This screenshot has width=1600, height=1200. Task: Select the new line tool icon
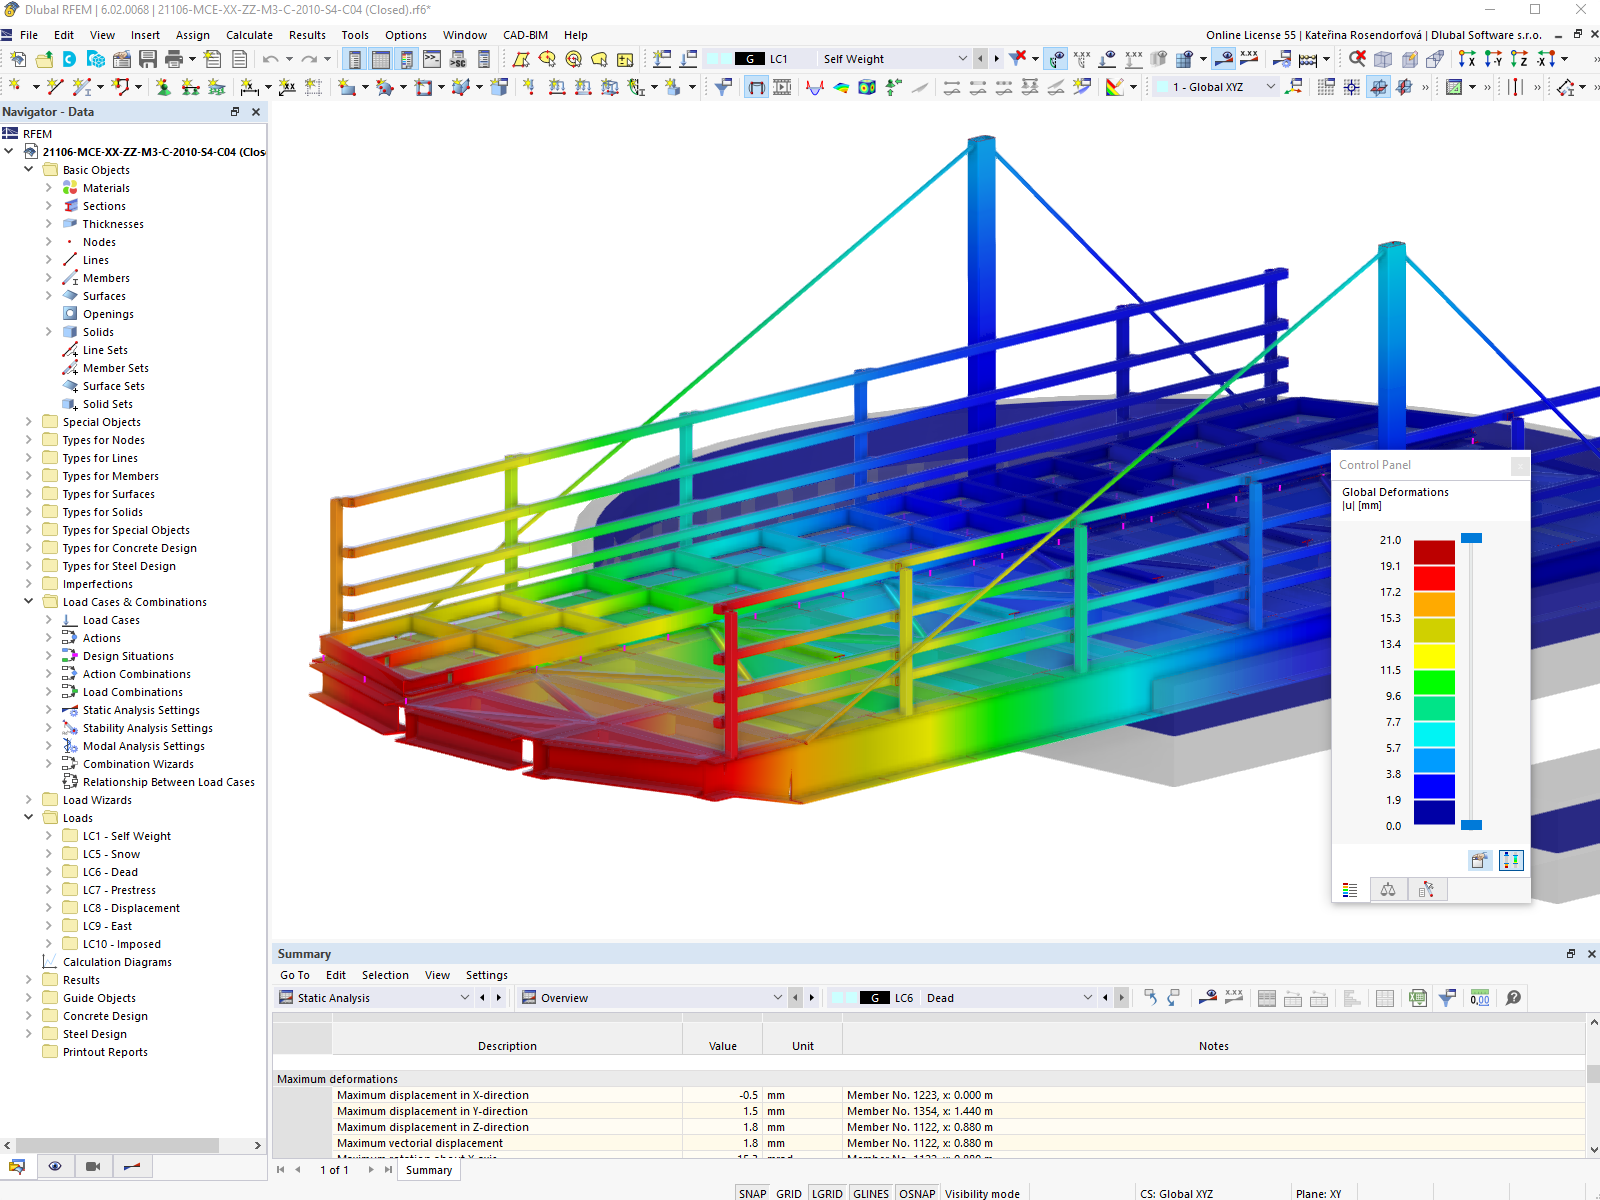coord(55,87)
